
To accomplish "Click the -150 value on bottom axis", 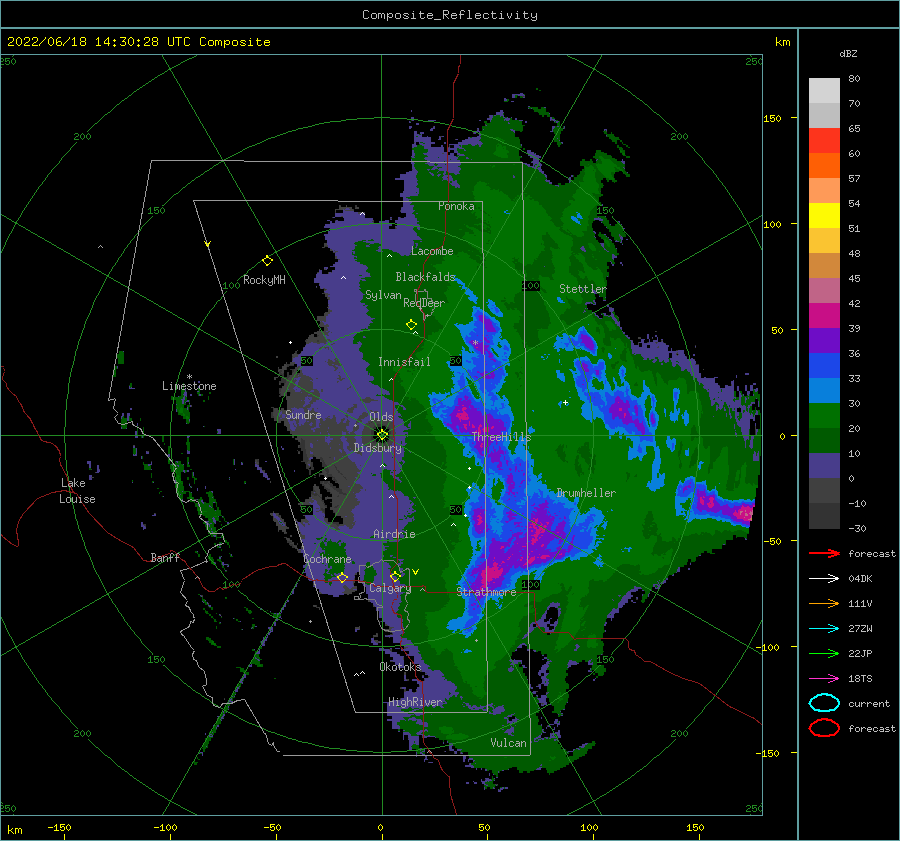I will pos(59,827).
